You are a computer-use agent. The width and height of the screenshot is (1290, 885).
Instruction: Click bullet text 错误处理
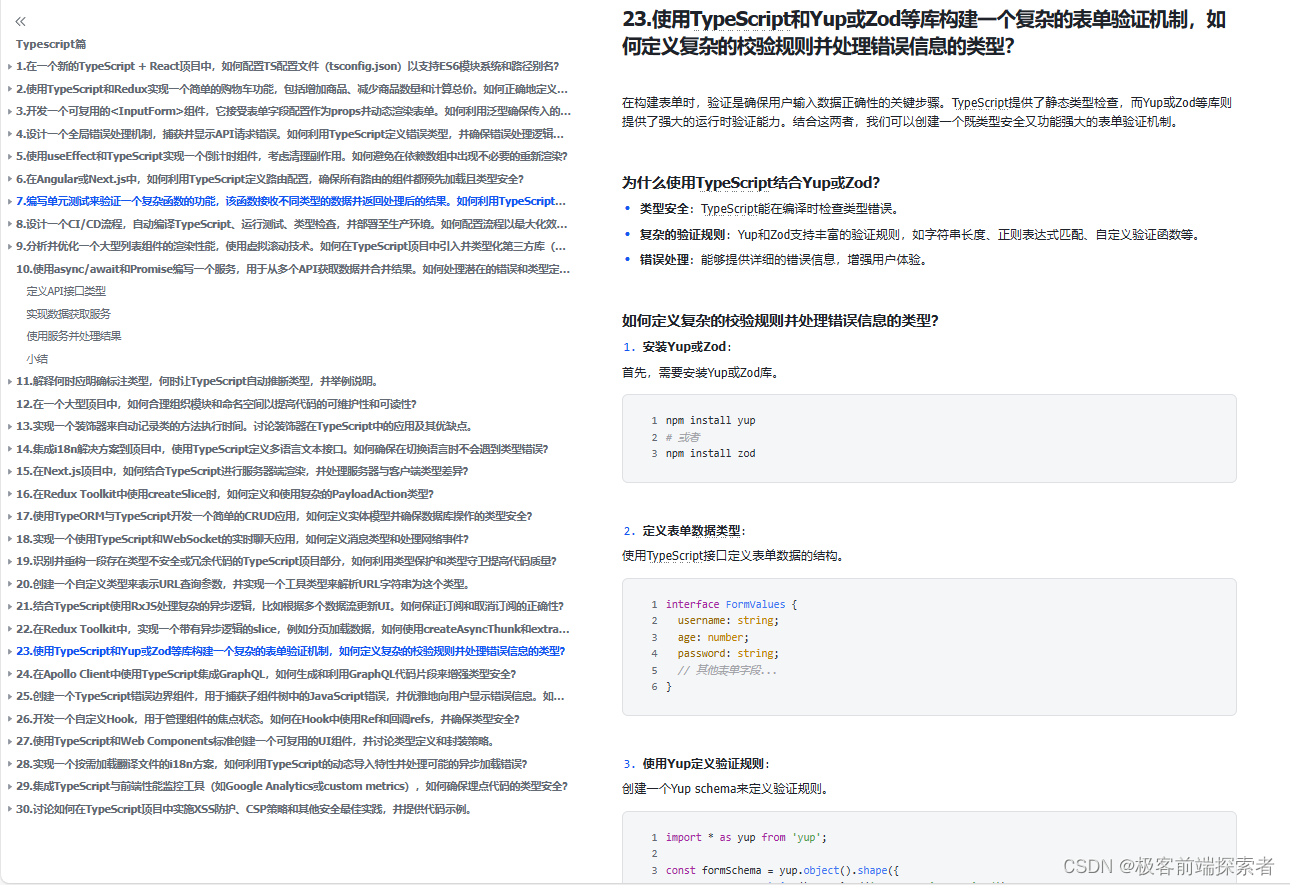pos(667,260)
